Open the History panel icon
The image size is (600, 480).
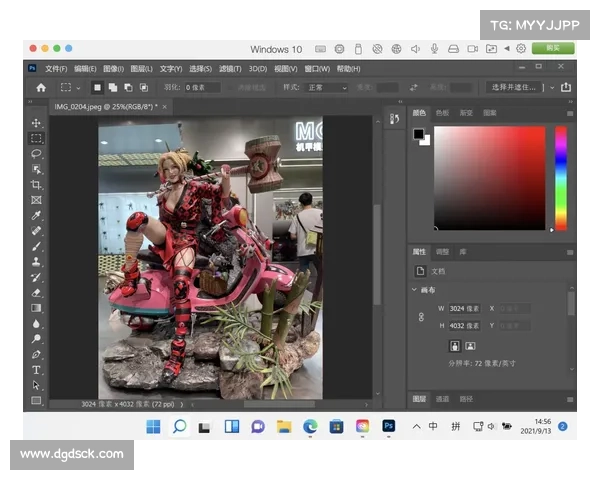pyautogui.click(x=395, y=119)
